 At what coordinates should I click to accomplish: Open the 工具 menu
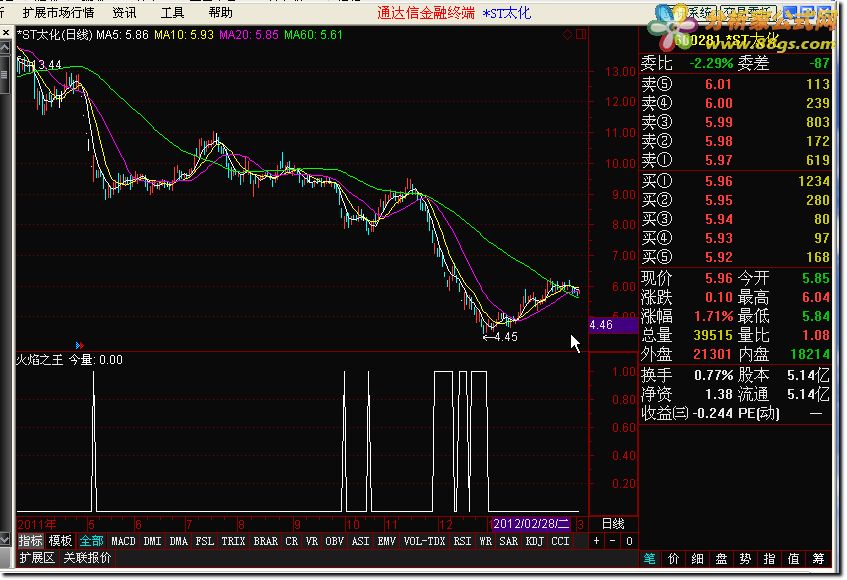click(172, 12)
